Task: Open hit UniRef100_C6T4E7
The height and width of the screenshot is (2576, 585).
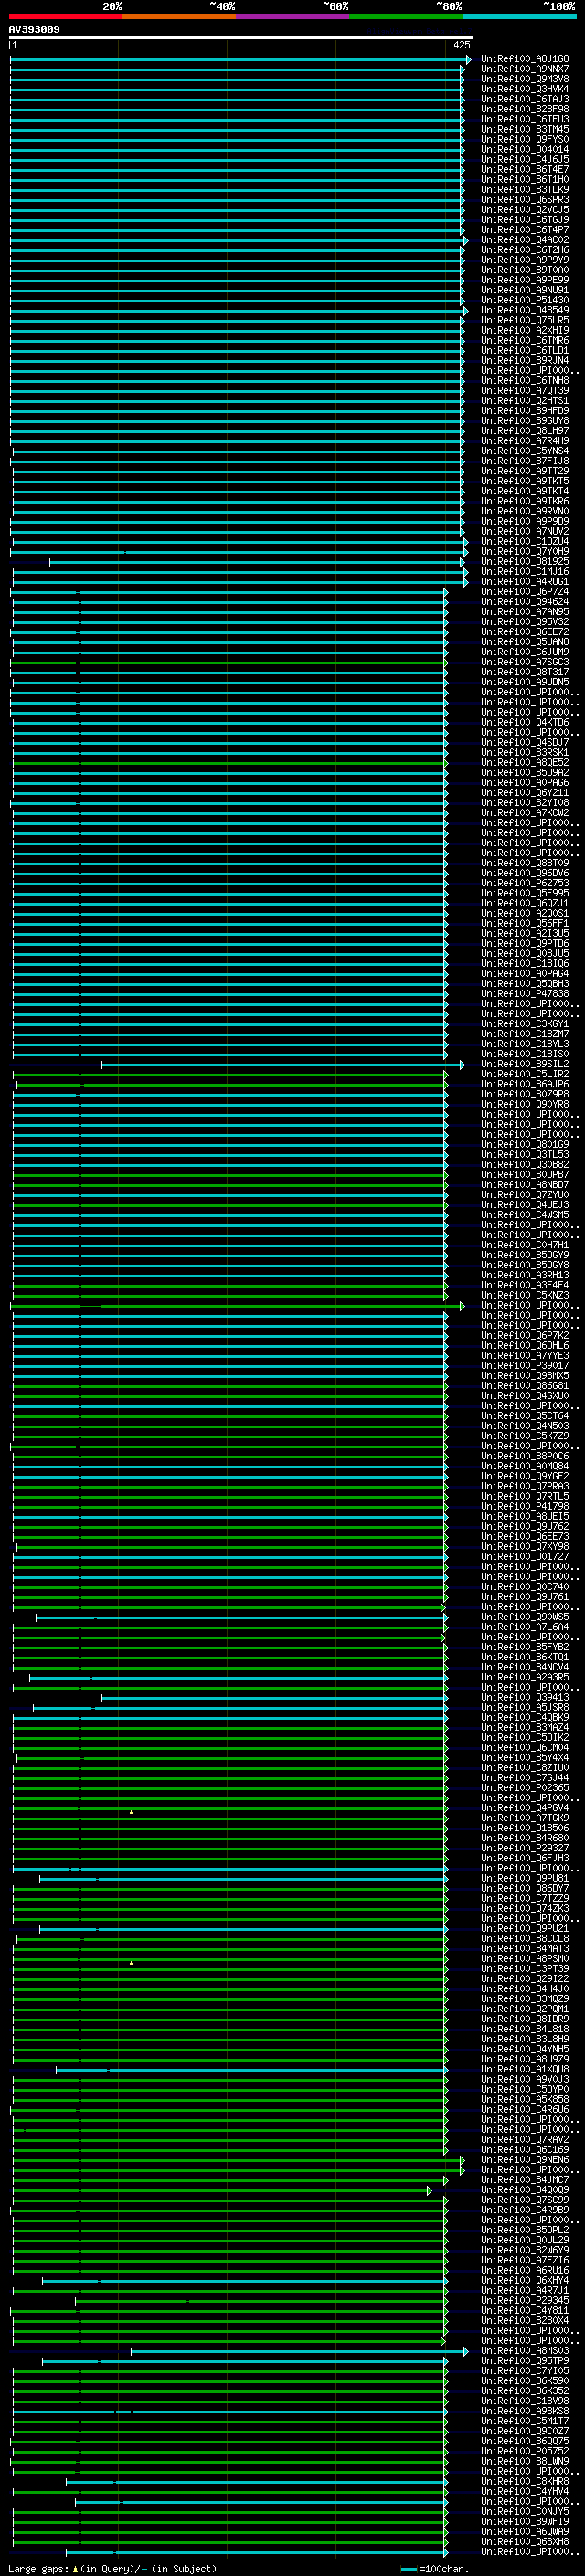Action: tap(524, 170)
